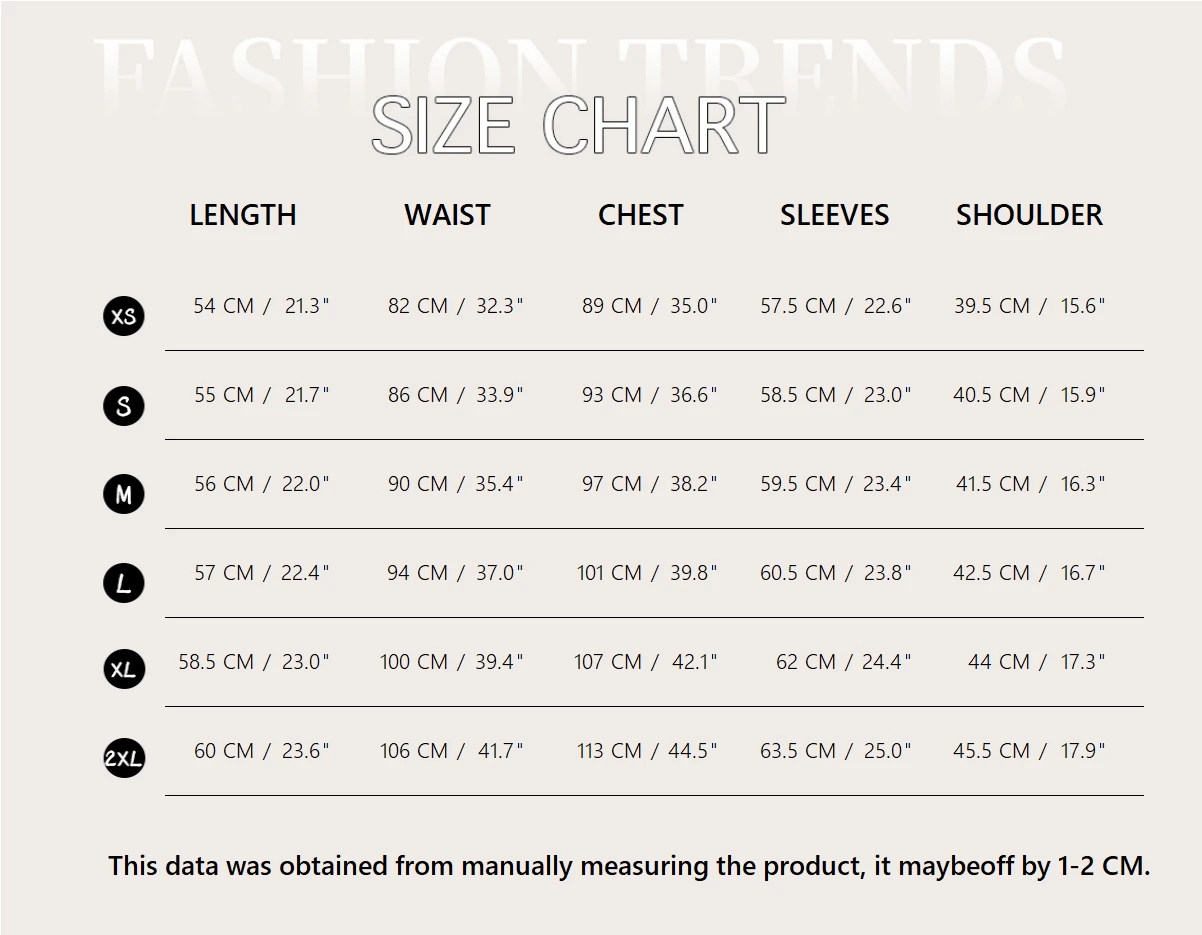Viewport: 1202px width, 935px height.
Task: Click the S size badge
Action: point(124,405)
